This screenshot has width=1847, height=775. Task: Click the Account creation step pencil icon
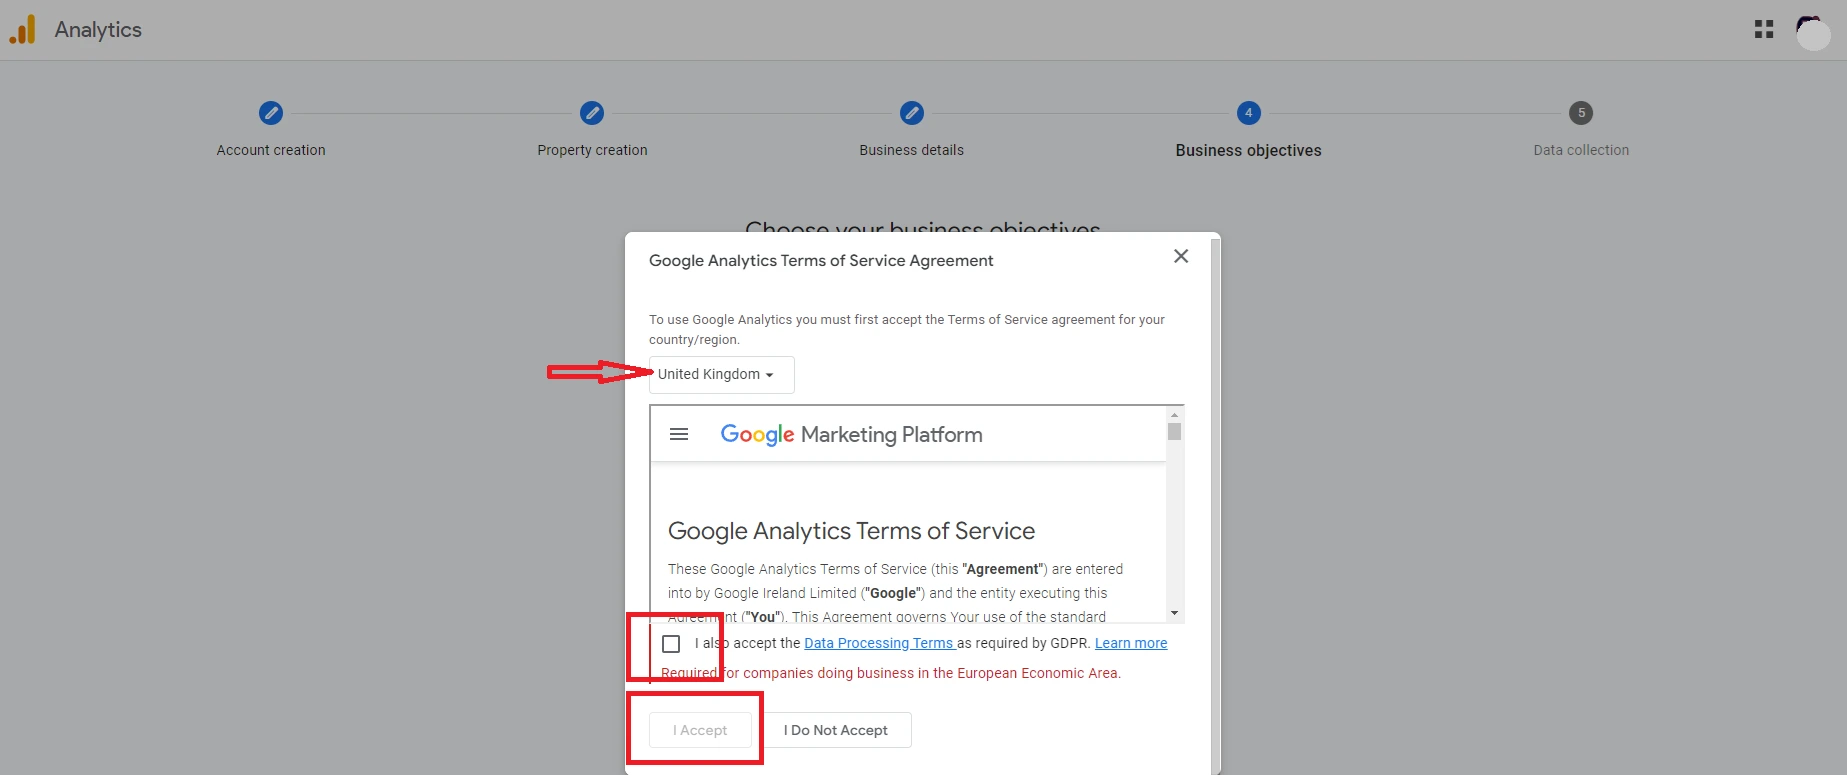click(271, 113)
